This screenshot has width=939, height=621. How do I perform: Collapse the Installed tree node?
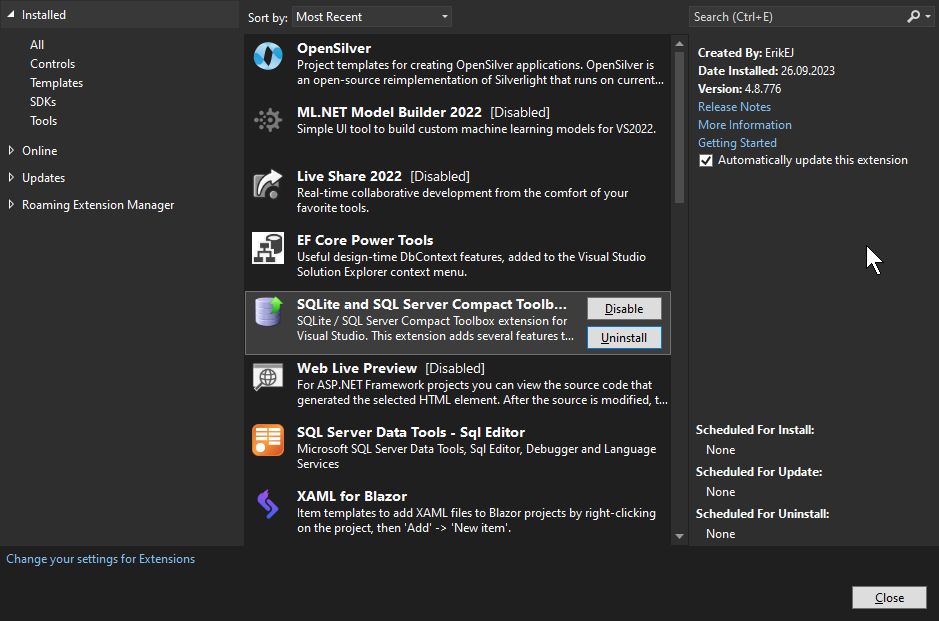pyautogui.click(x=11, y=14)
